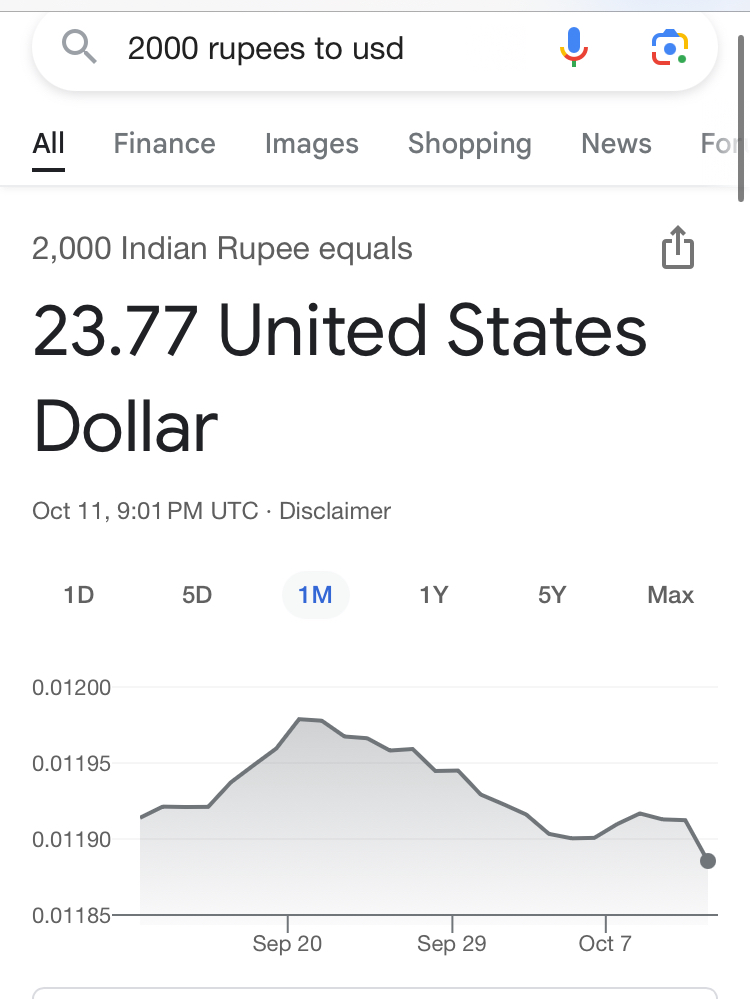Share the currency conversion result
The height and width of the screenshot is (999, 750).
coord(677,248)
